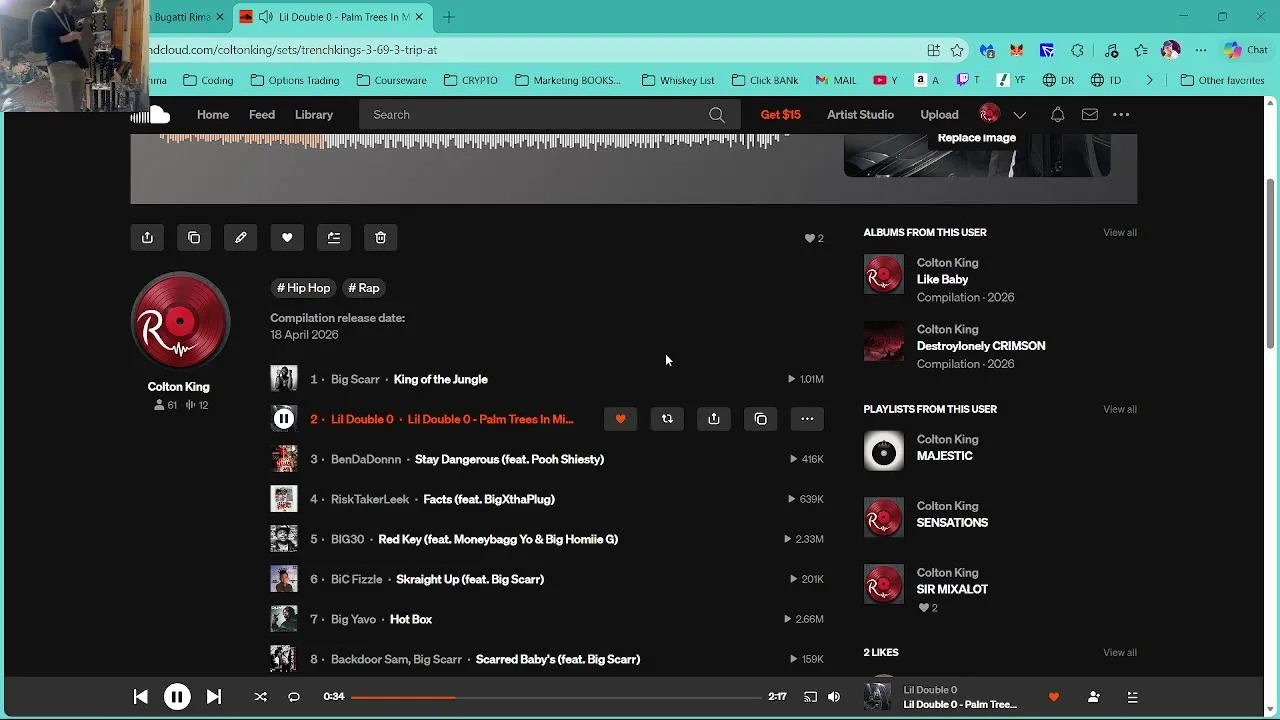This screenshot has width=1280, height=720.
Task: Go to Home in navigation
Action: [213, 115]
